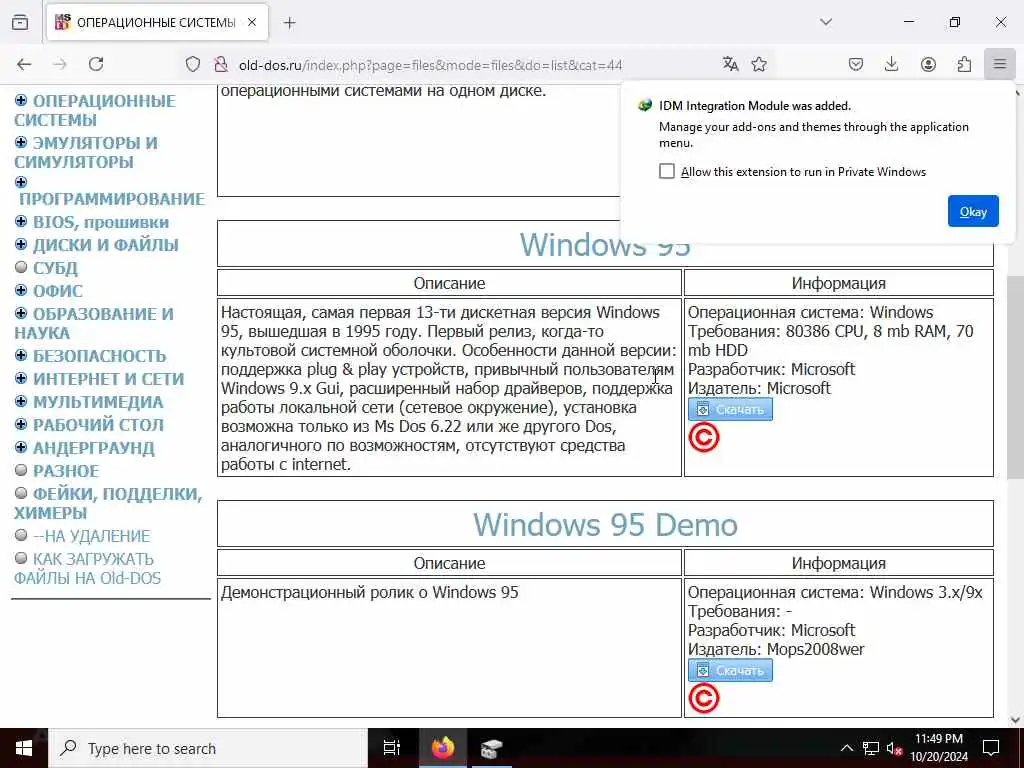Open the tracking protection shield icon

pyautogui.click(x=193, y=65)
